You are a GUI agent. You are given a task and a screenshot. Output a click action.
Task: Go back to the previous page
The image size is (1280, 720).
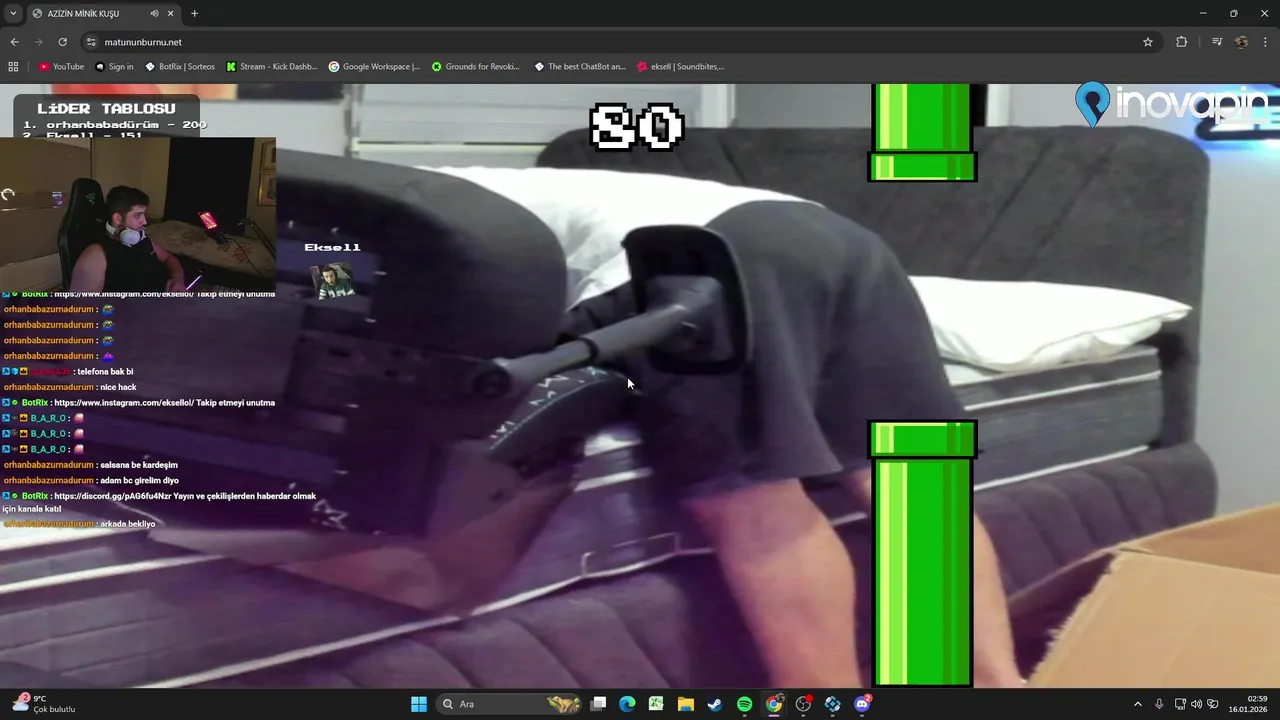tap(14, 42)
